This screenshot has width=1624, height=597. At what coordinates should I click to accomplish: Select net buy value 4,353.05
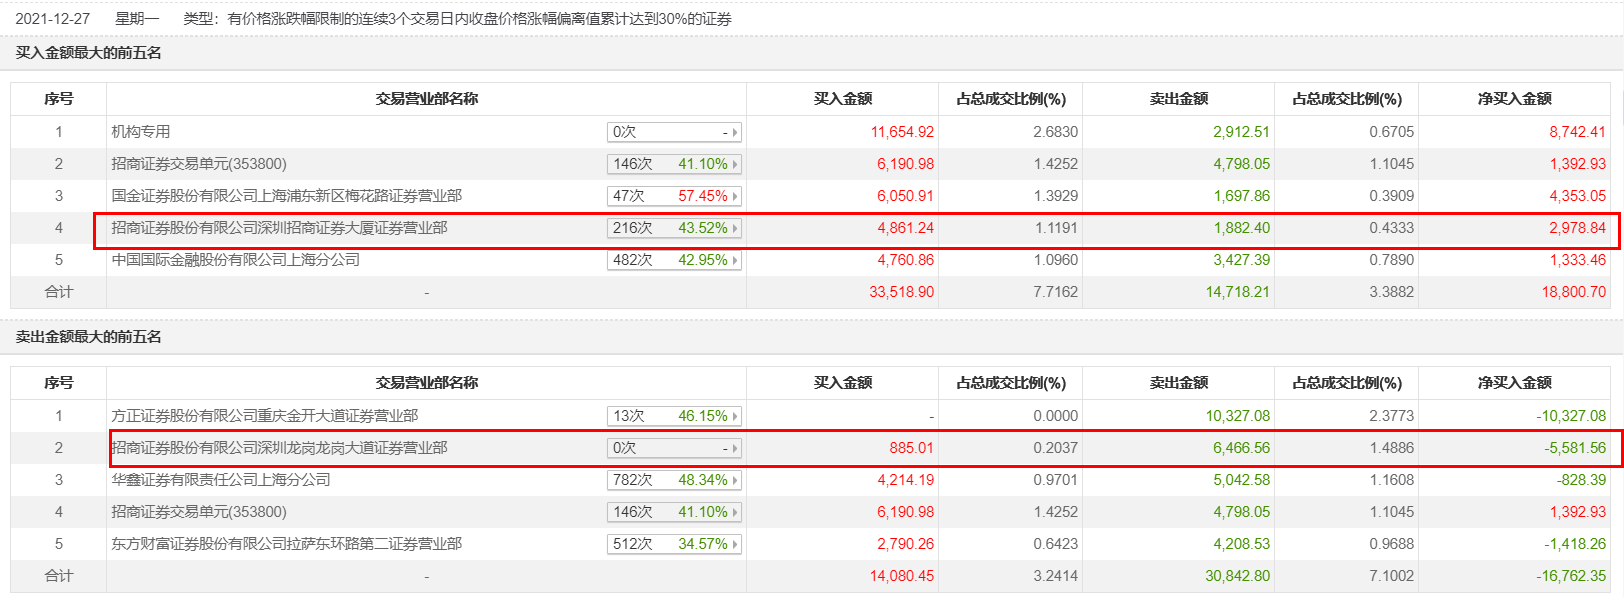pyautogui.click(x=1578, y=196)
